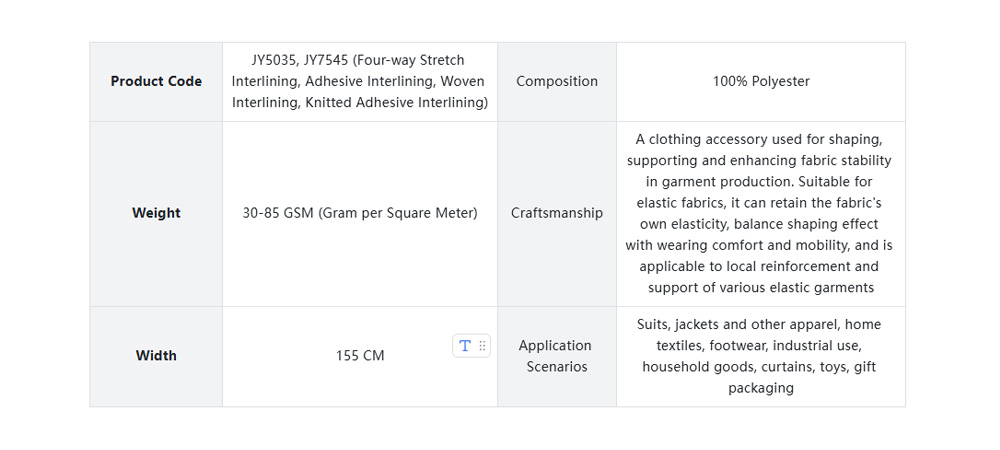Click the word 'packaging' in Application Scenarios
The image size is (1000, 450).
coord(761,388)
